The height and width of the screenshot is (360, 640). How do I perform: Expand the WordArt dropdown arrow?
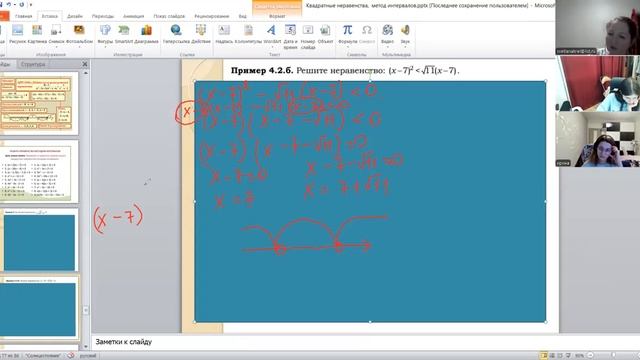click(272, 47)
